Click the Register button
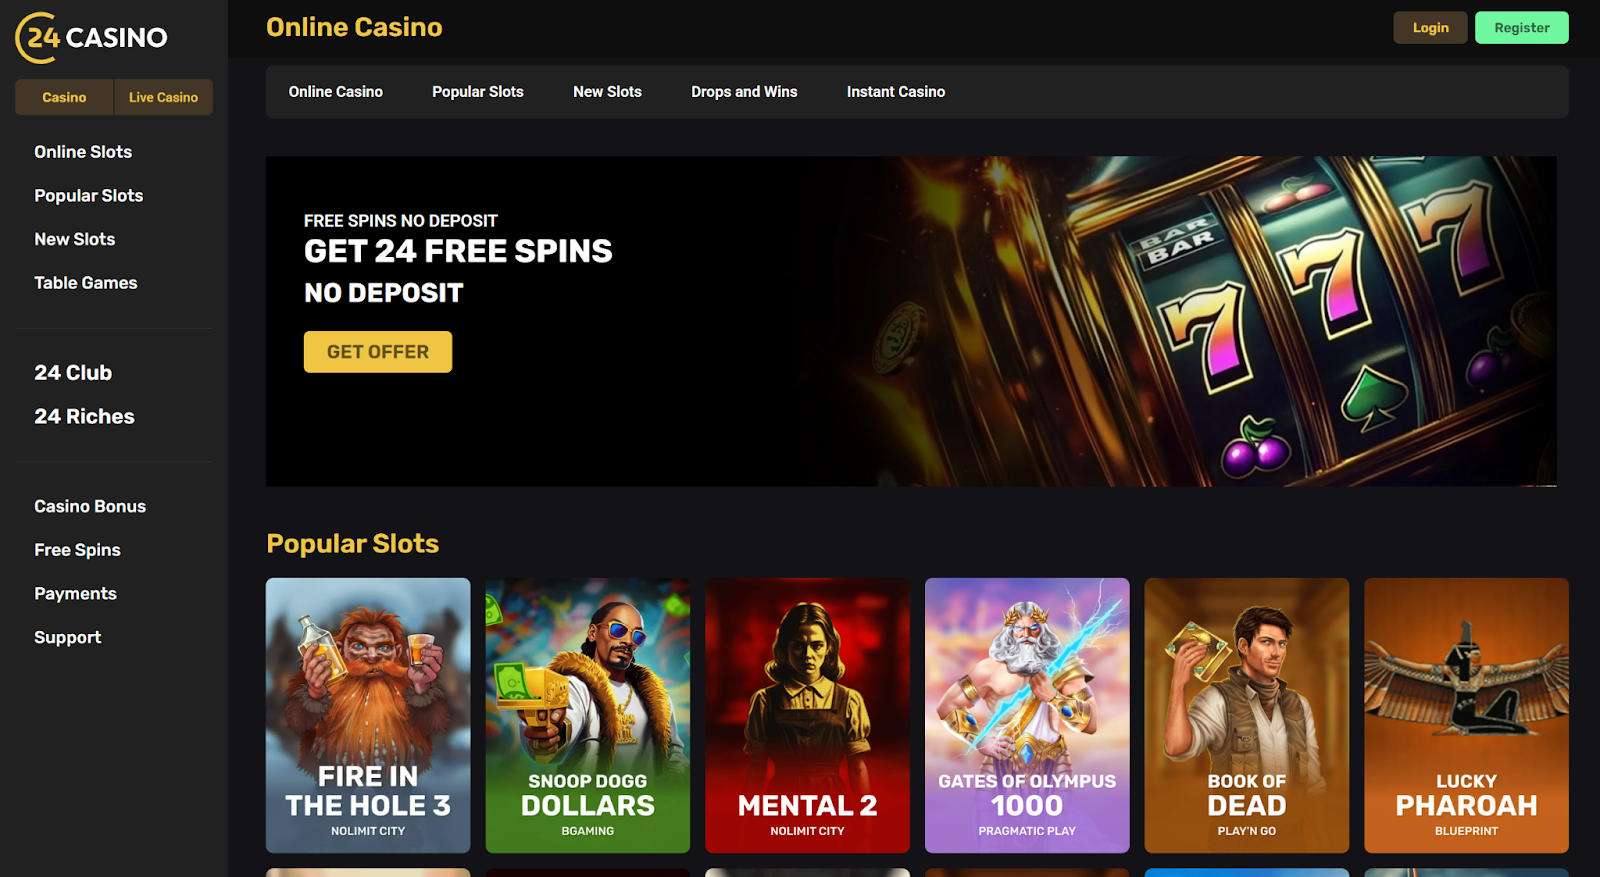 point(1521,28)
